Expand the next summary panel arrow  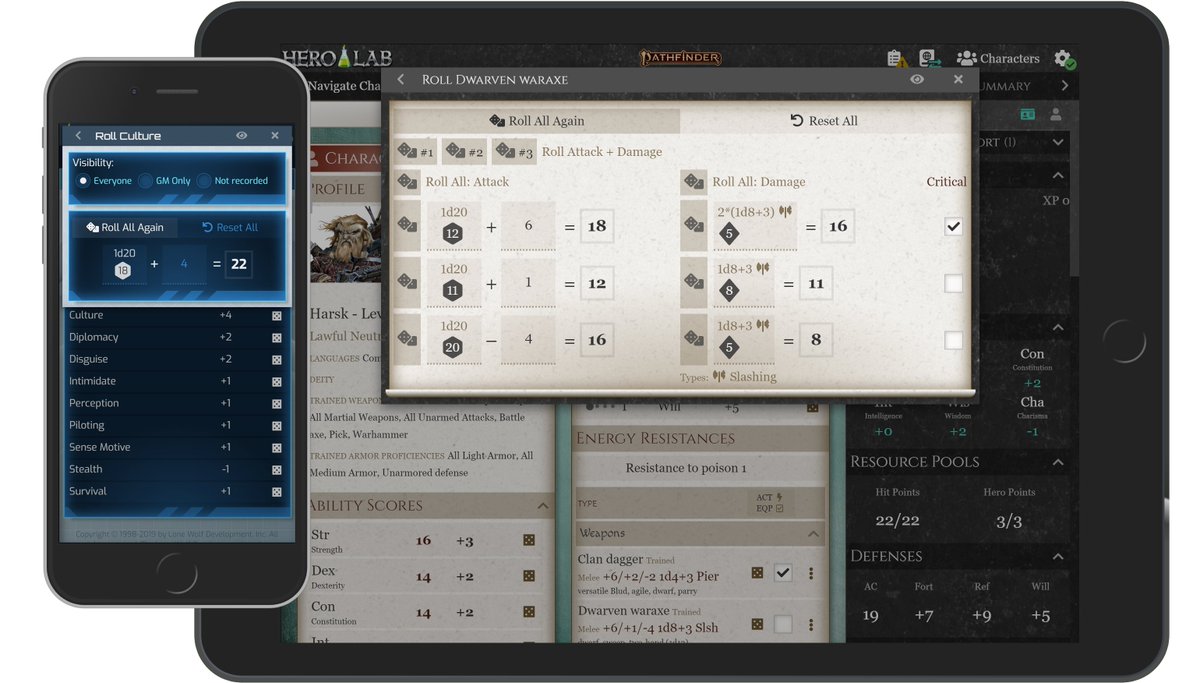(x=1064, y=86)
